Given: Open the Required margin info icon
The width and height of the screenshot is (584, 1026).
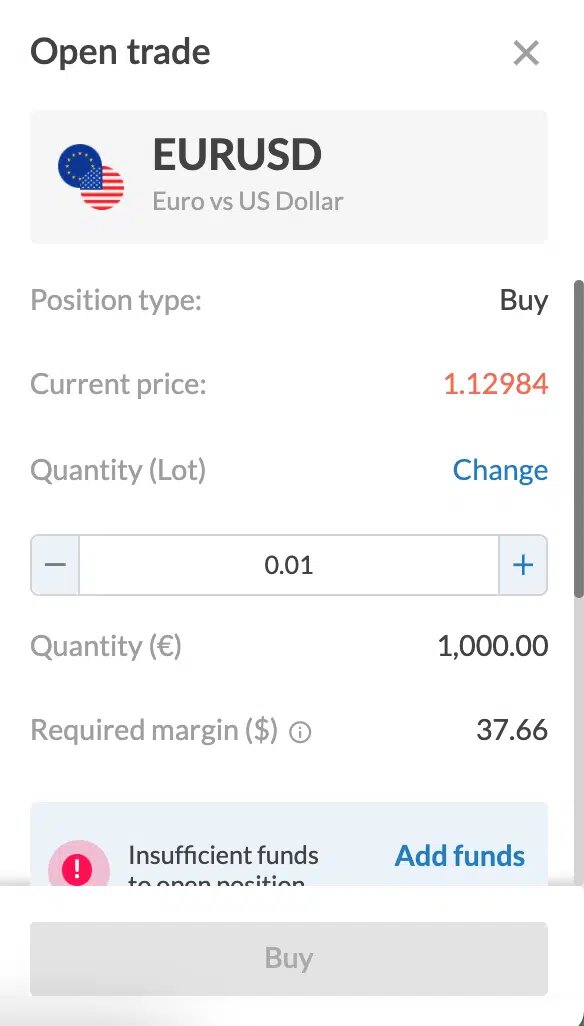Looking at the screenshot, I should [300, 733].
